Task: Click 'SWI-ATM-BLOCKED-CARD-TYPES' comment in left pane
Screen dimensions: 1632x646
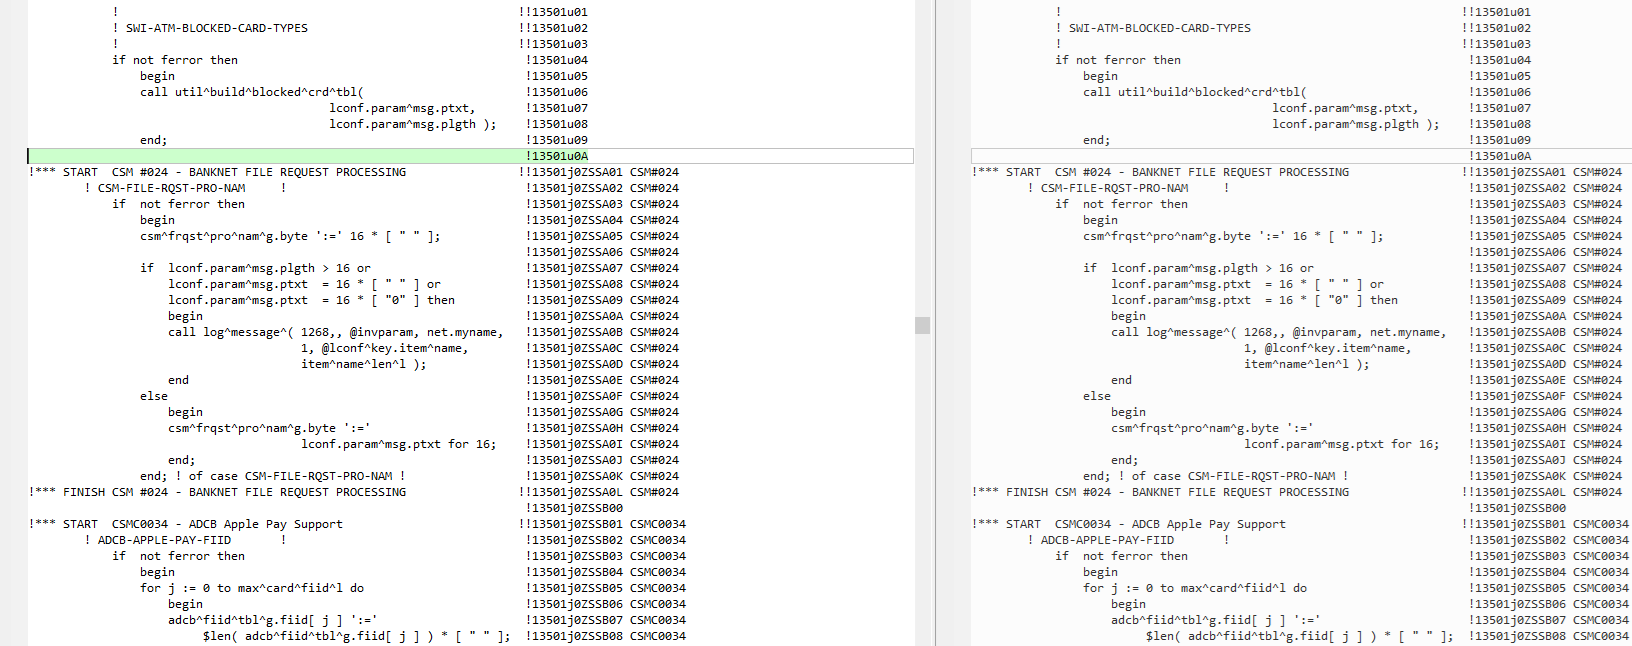Action: pos(216,28)
